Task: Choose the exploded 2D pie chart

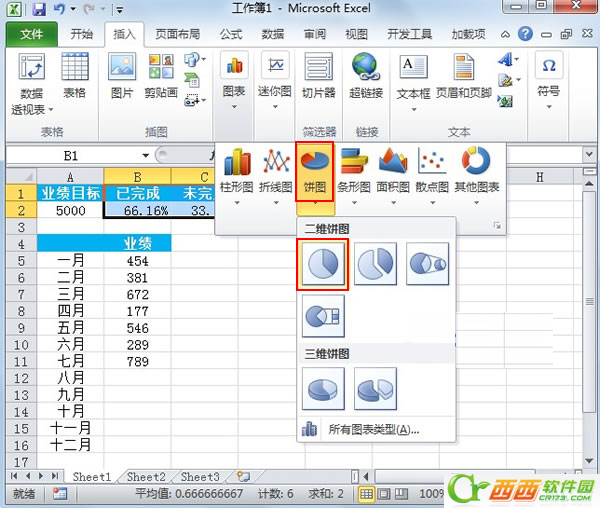Action: 376,265
